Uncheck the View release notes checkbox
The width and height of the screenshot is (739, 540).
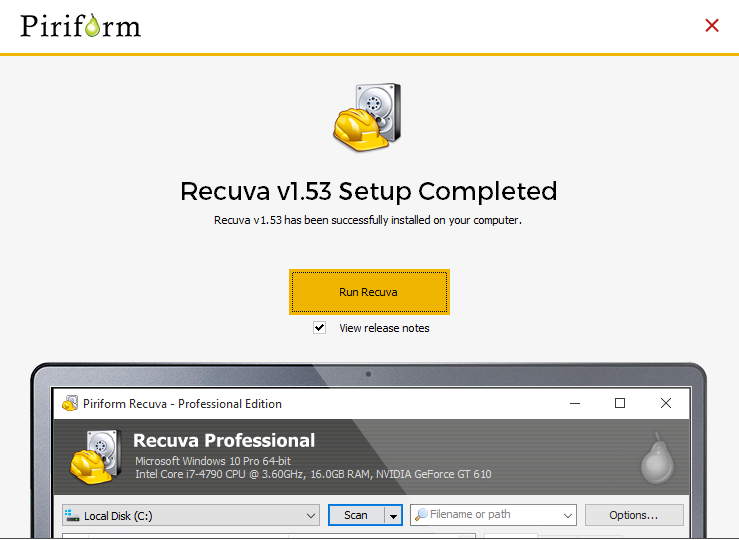[x=319, y=327]
